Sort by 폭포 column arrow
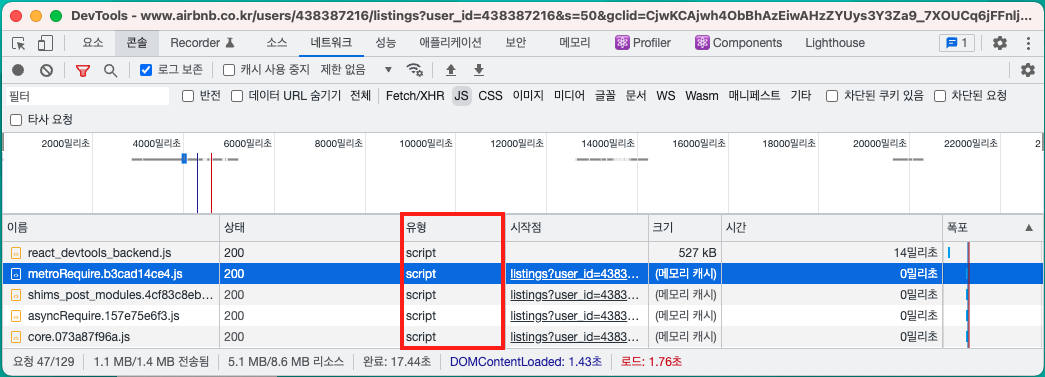 pyautogui.click(x=1029, y=228)
